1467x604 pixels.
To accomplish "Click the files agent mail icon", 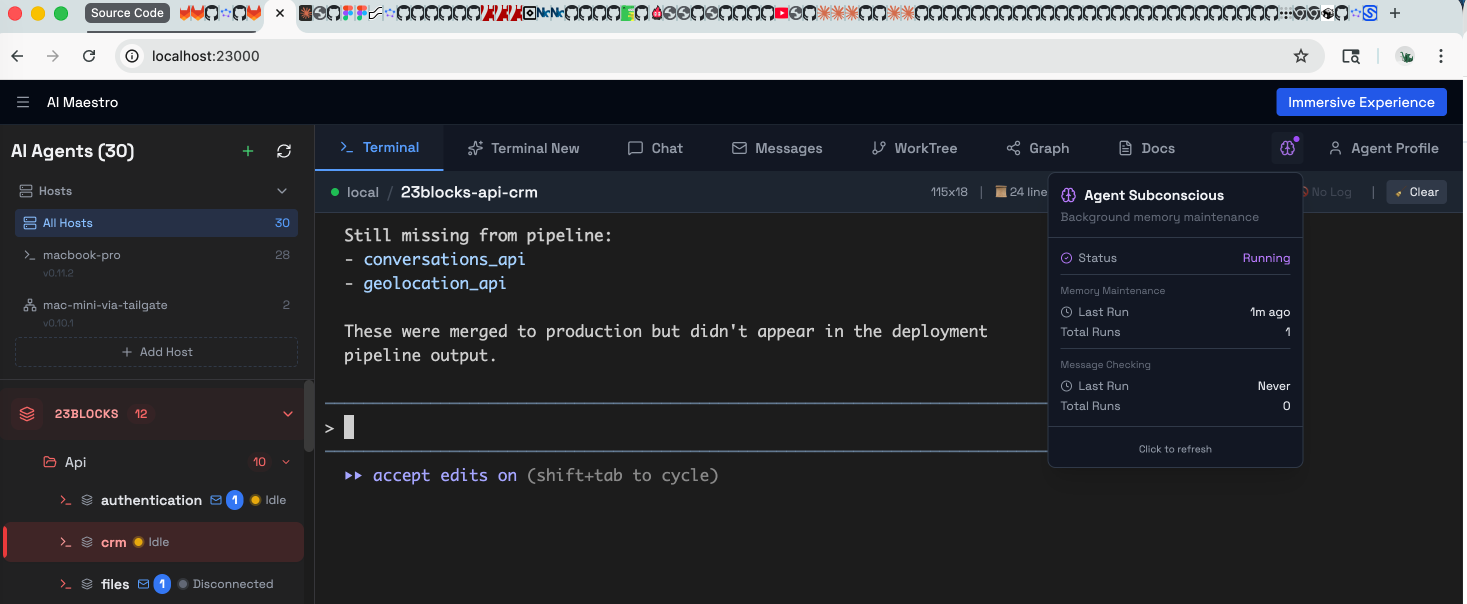I will [143, 584].
